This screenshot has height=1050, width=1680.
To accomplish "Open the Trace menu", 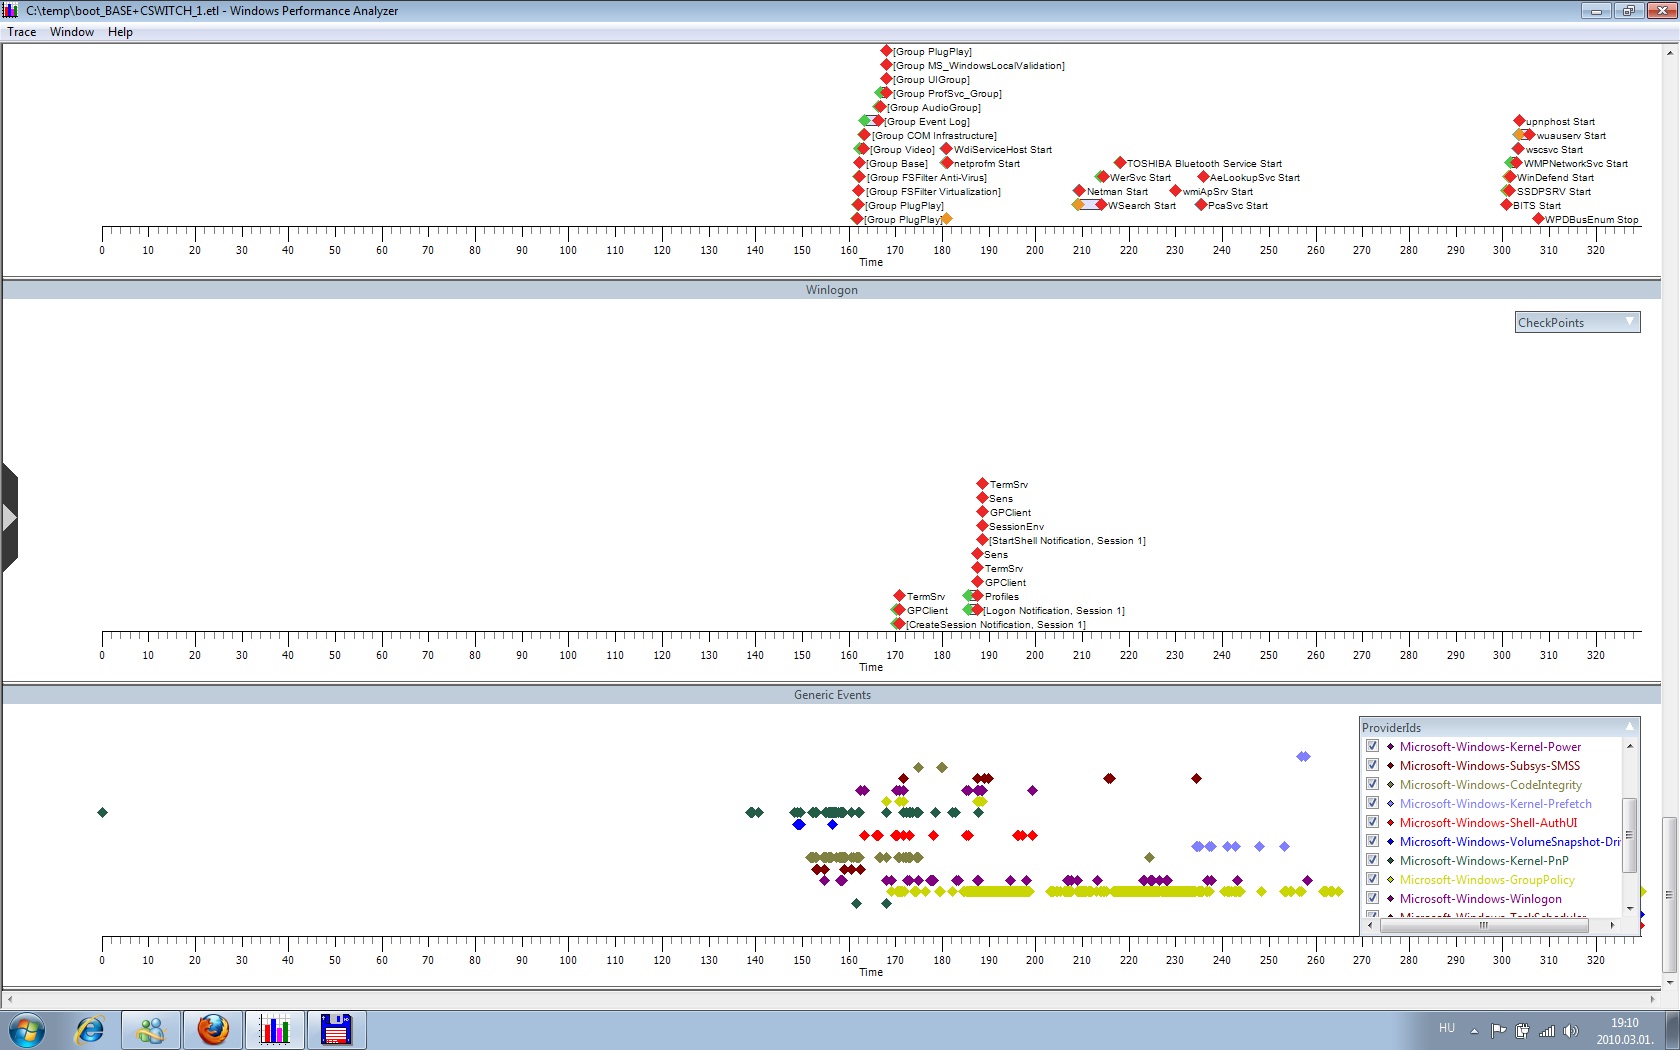I will click(21, 32).
